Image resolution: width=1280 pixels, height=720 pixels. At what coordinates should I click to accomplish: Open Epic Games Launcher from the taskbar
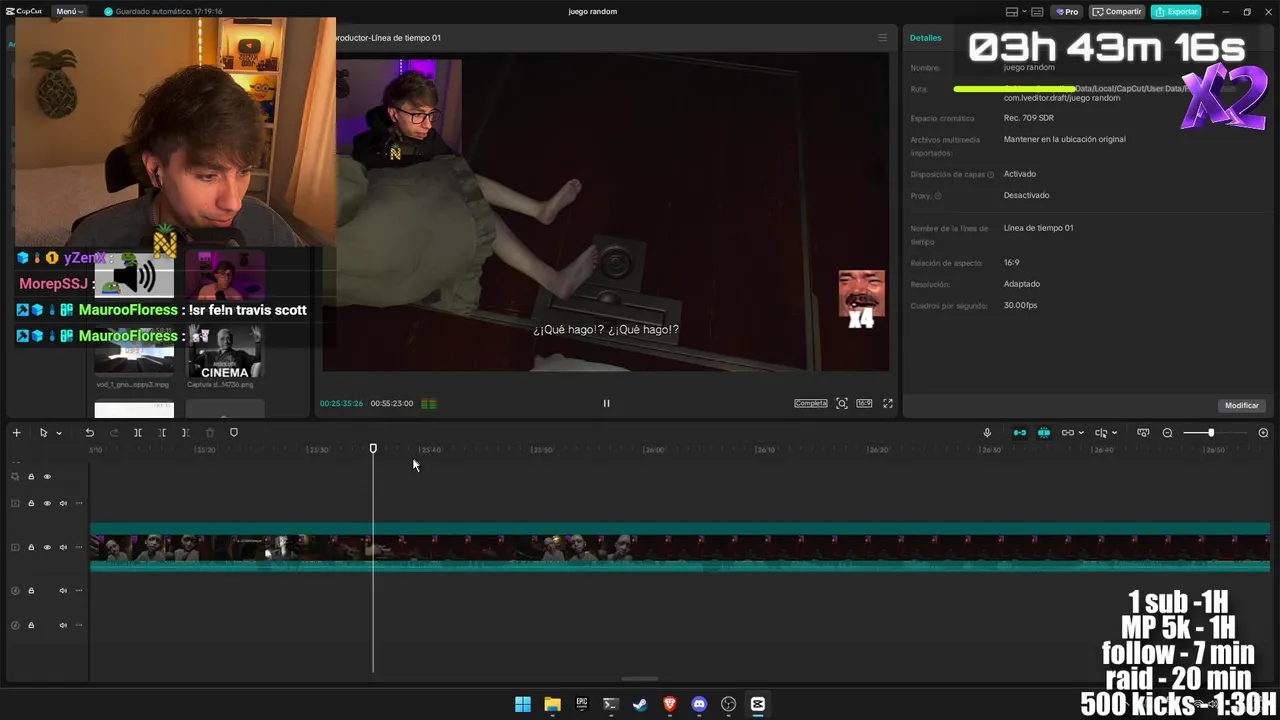click(581, 704)
